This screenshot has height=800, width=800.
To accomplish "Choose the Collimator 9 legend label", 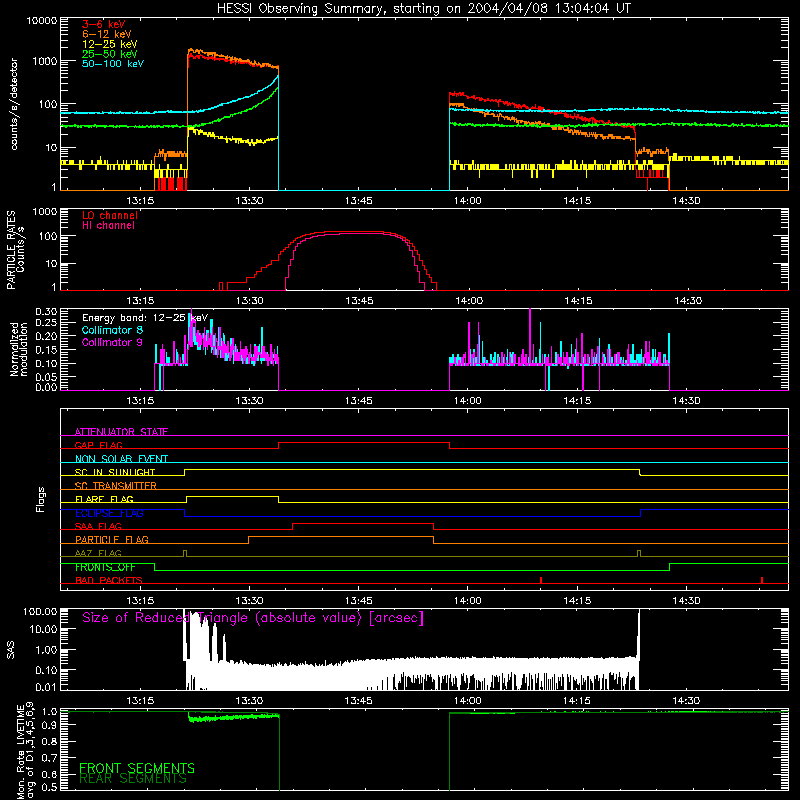I will (x=112, y=342).
